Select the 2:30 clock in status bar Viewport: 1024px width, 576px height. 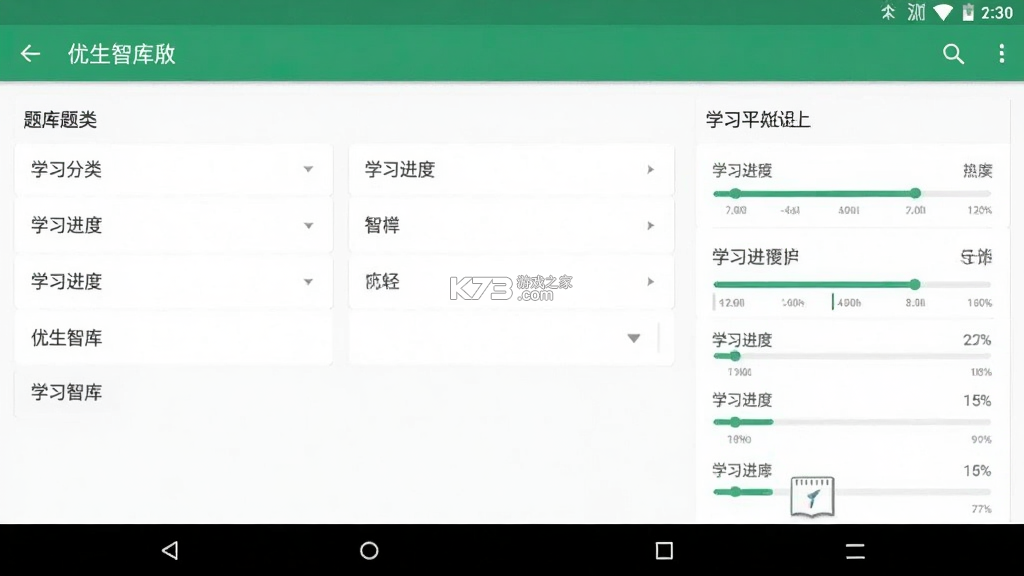[x=997, y=12]
